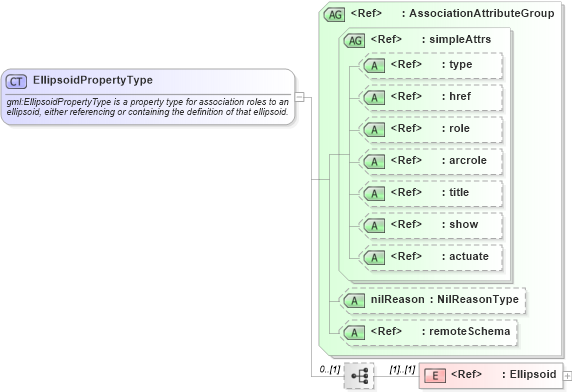Image resolution: width=572 pixels, height=392 pixels.
Task: Click the A icon next to title
Action: 374,194
